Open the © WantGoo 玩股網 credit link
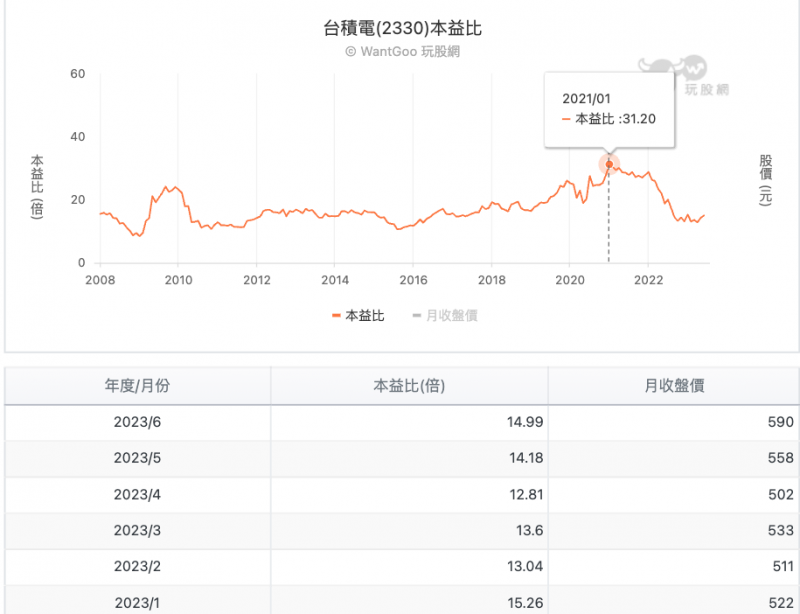The height and width of the screenshot is (614, 800). 402,52
